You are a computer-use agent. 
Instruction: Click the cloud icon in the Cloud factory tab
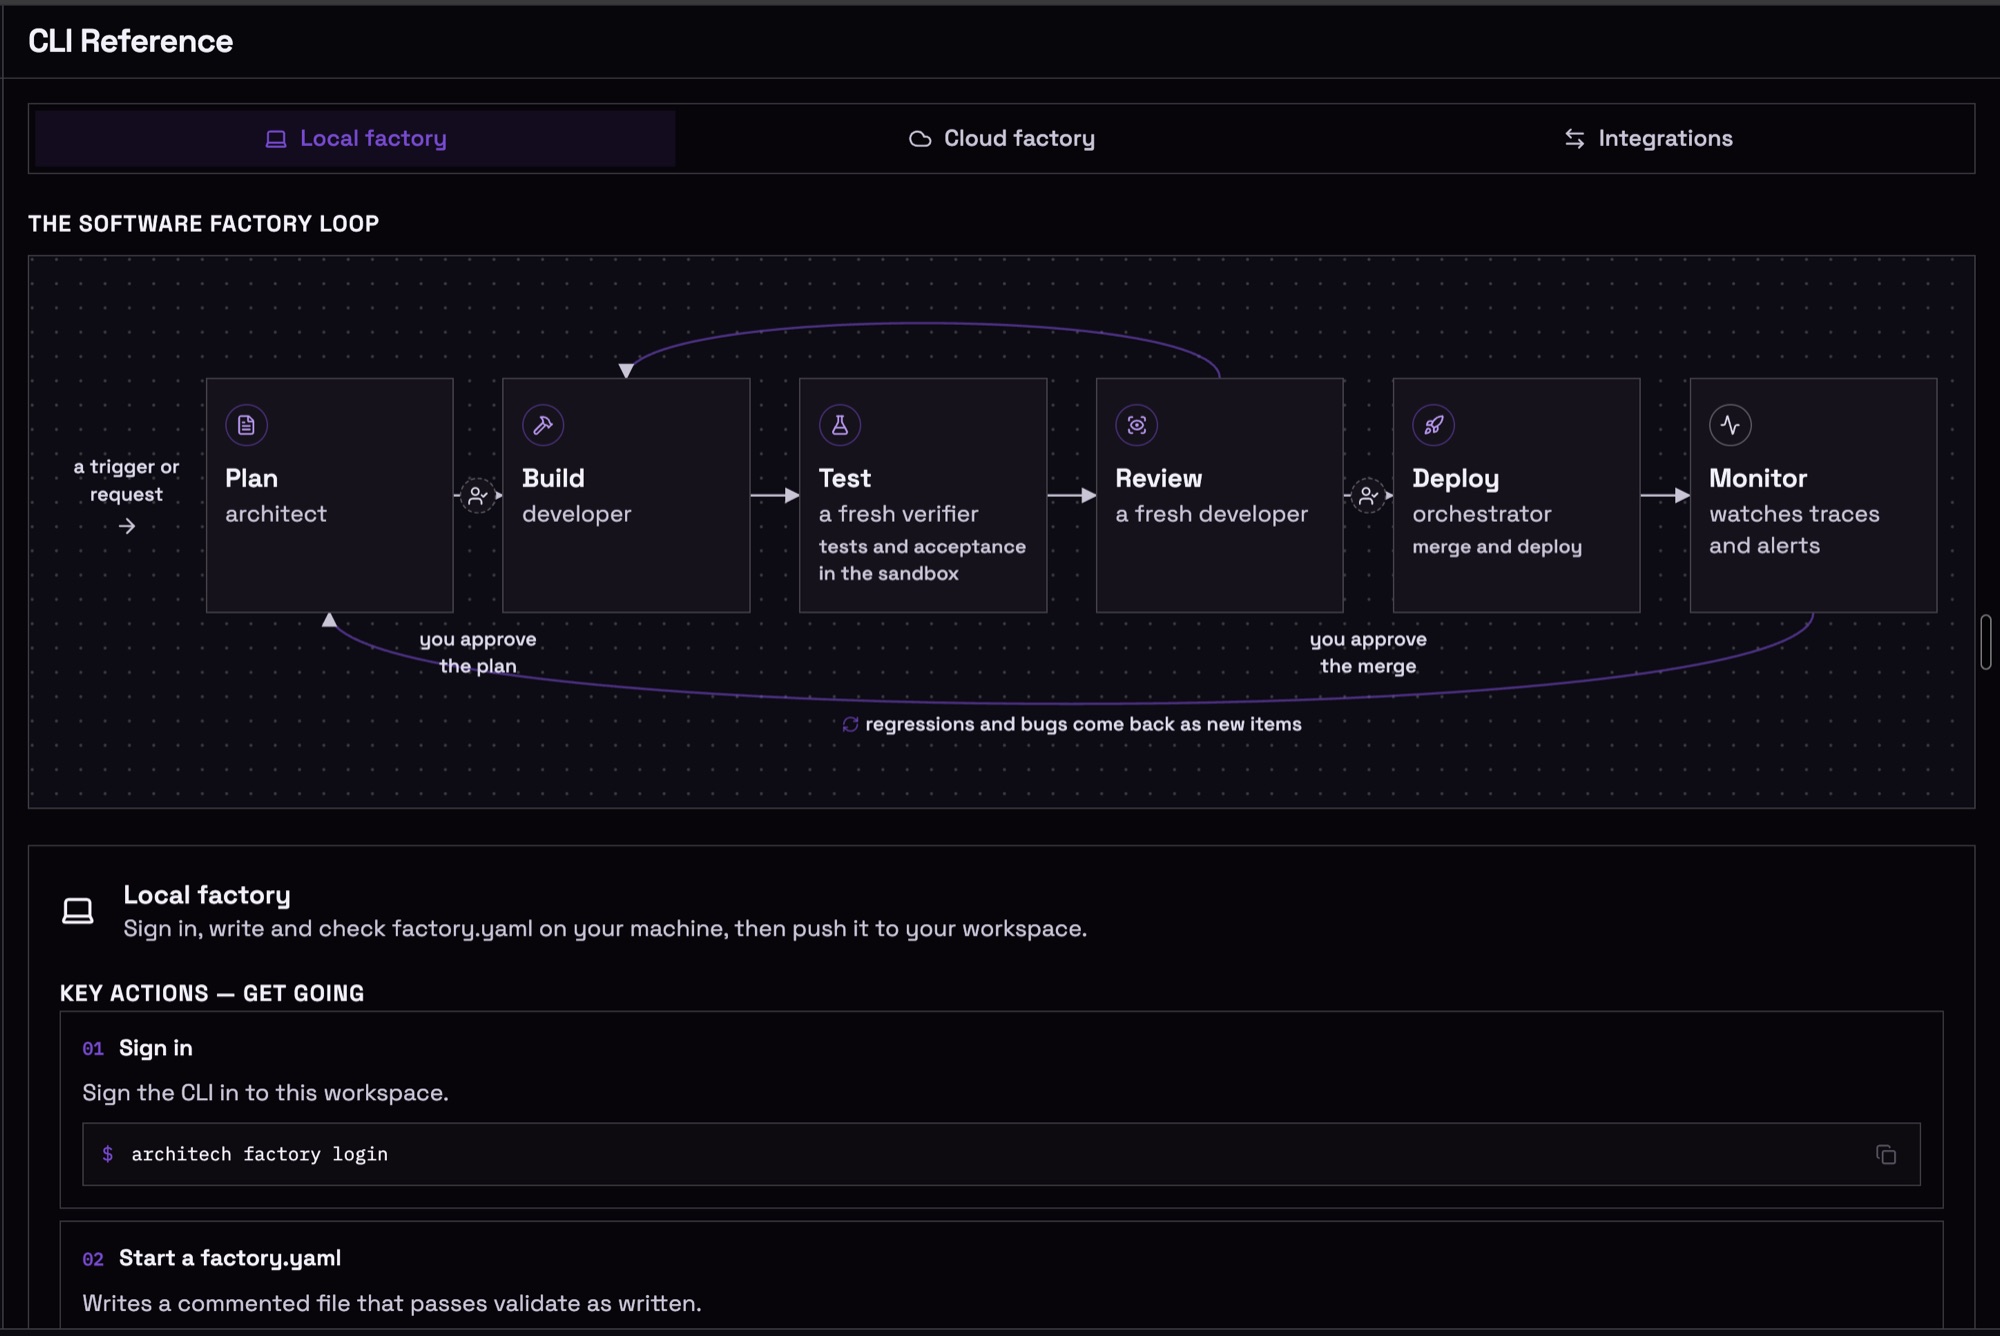point(920,139)
